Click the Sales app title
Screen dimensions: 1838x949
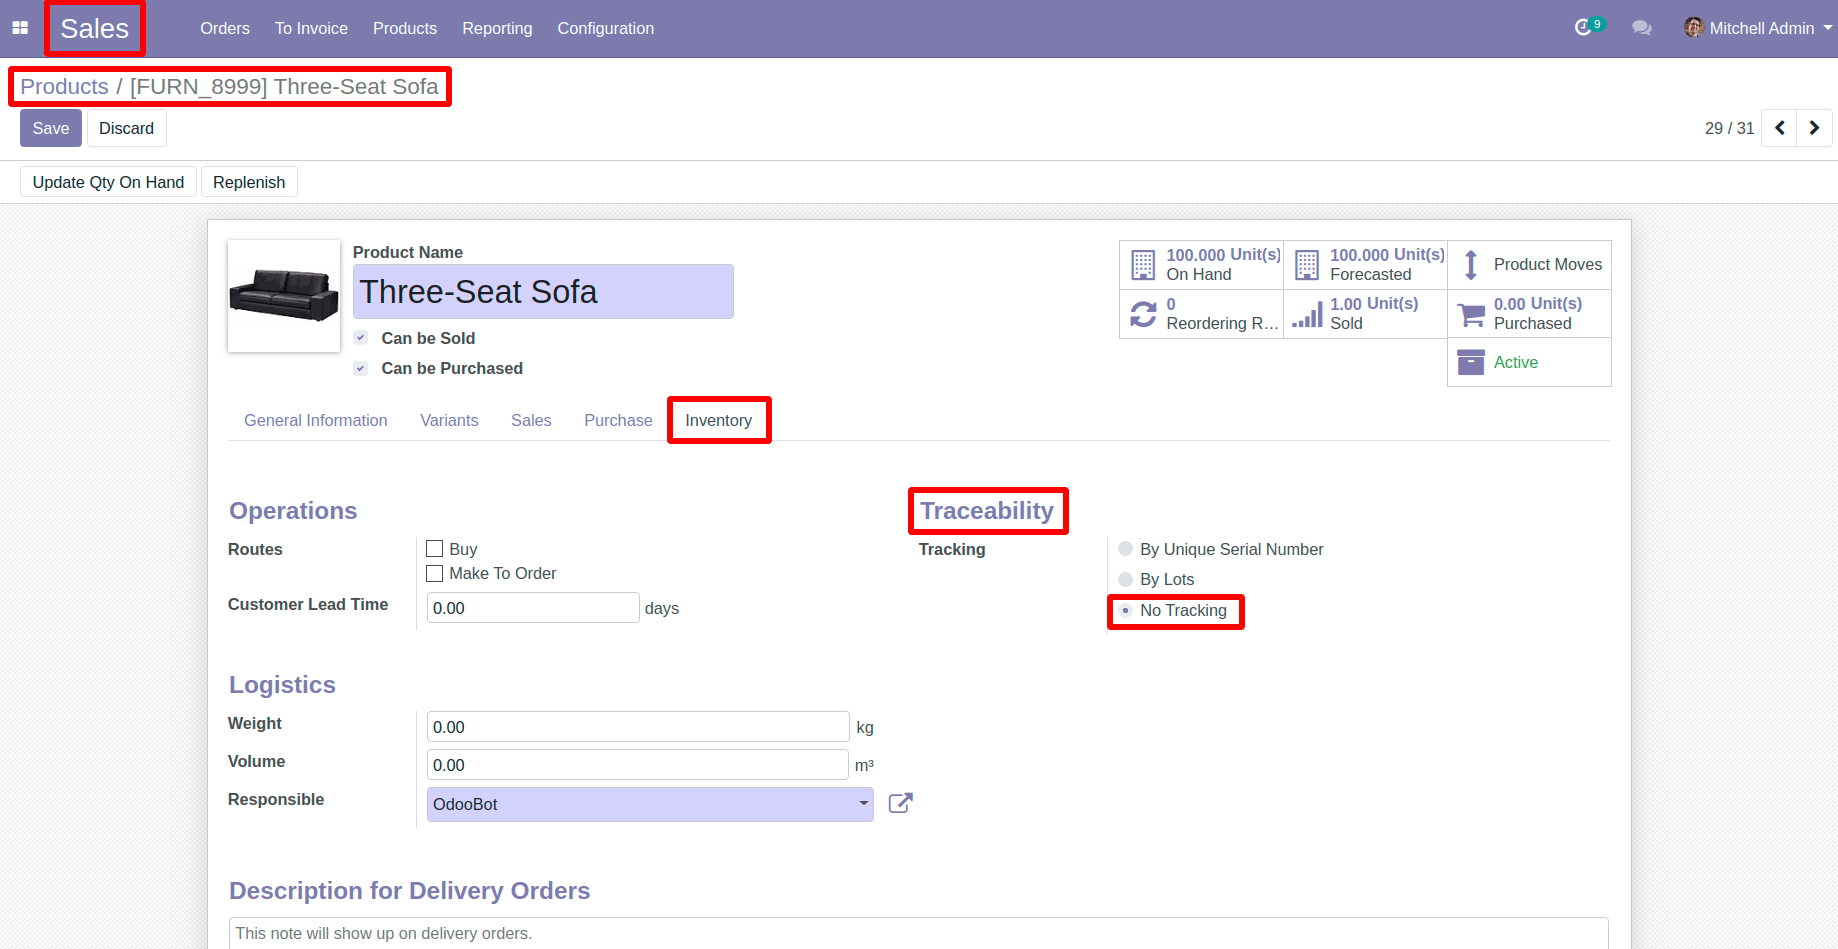tap(95, 28)
